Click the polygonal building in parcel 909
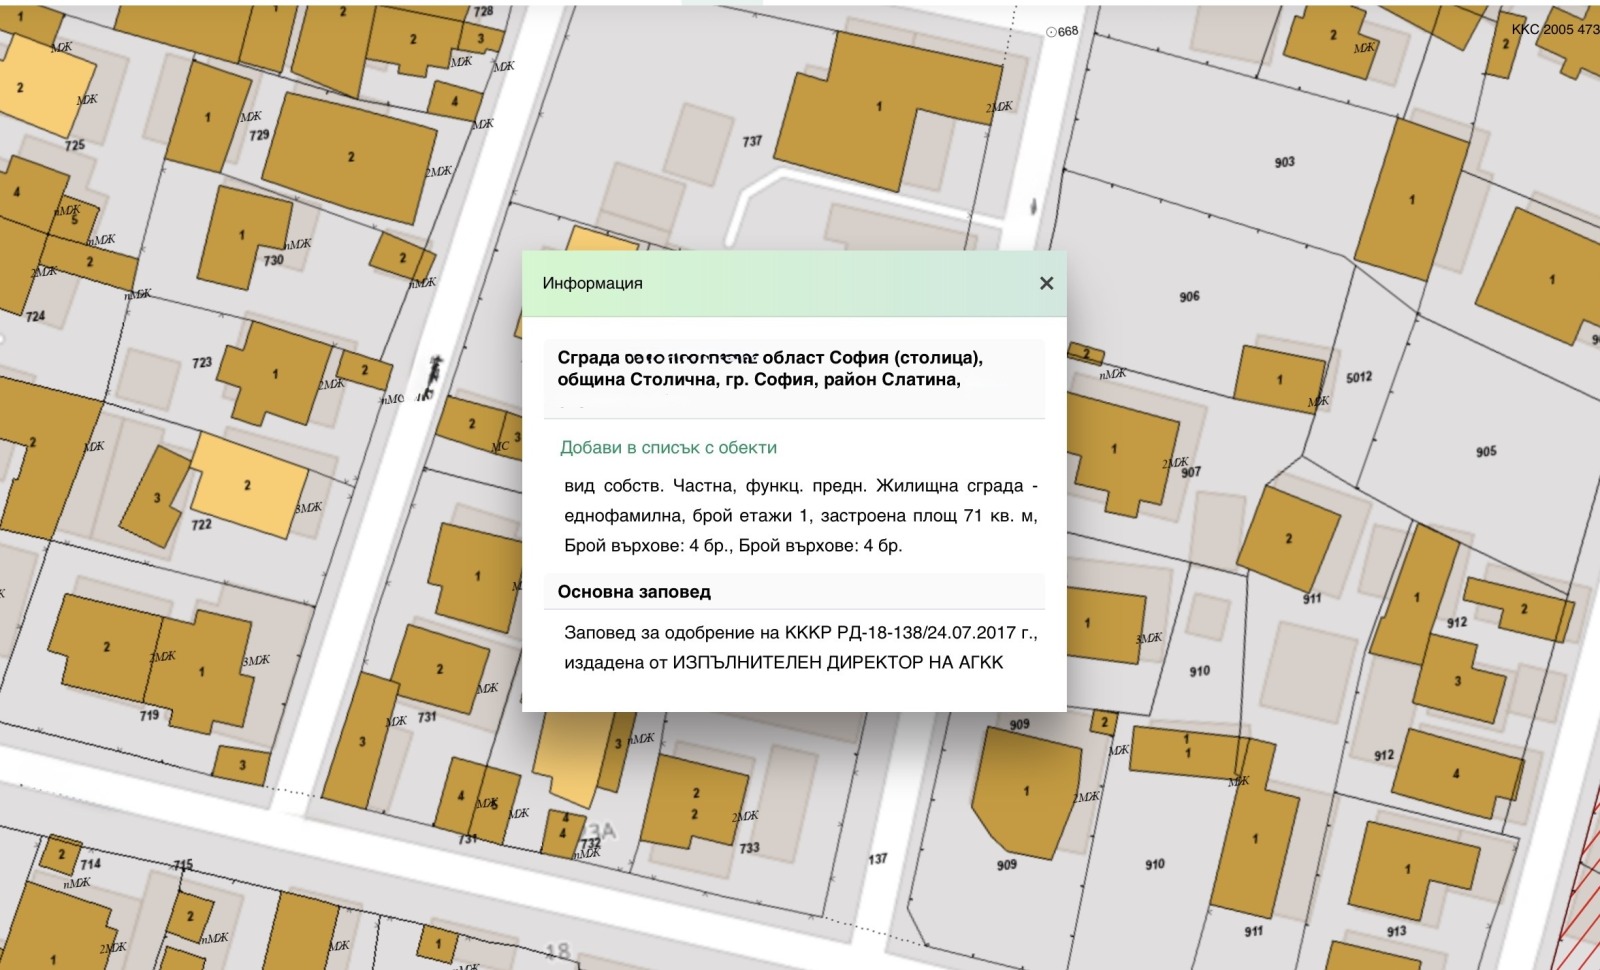1600x970 pixels. click(1027, 792)
